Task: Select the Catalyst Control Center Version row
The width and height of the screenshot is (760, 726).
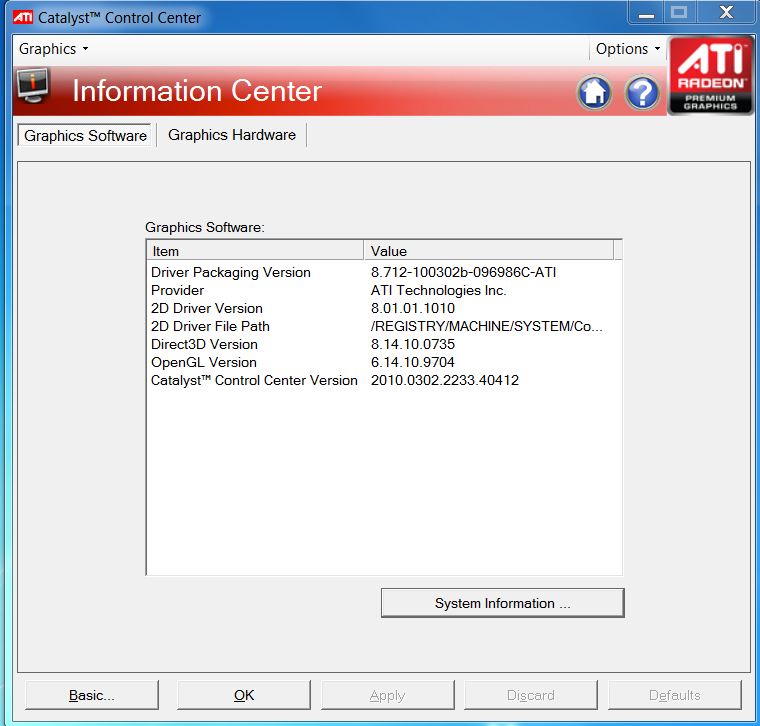Action: (384, 380)
